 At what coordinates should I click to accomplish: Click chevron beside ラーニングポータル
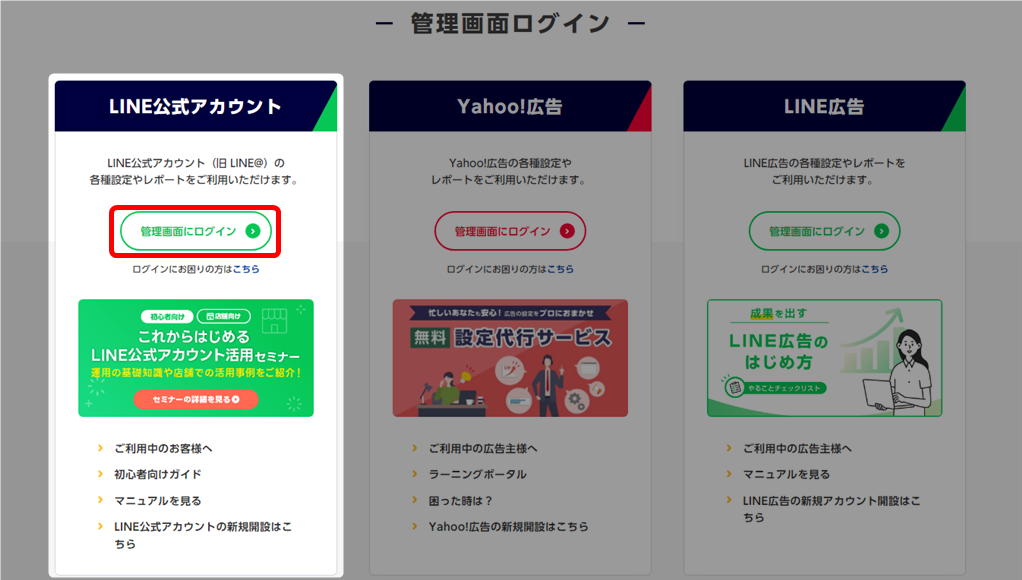pyautogui.click(x=415, y=474)
